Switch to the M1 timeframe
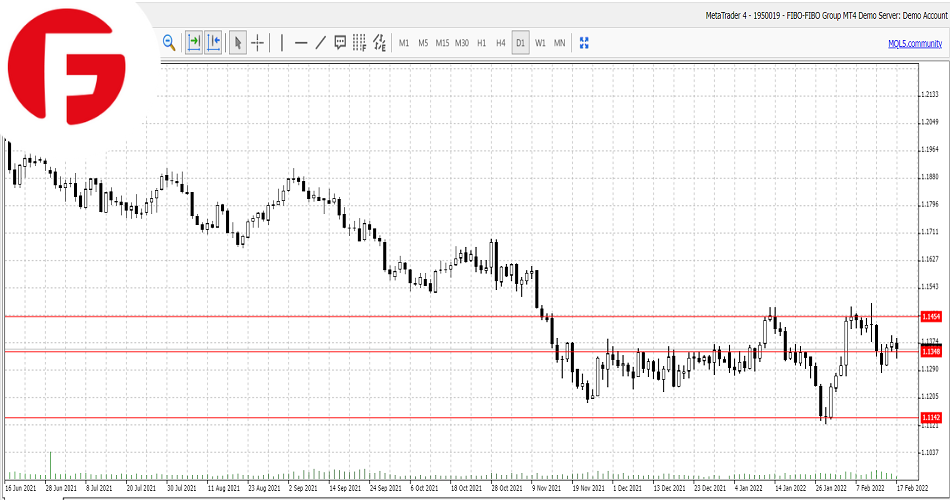 [404, 43]
